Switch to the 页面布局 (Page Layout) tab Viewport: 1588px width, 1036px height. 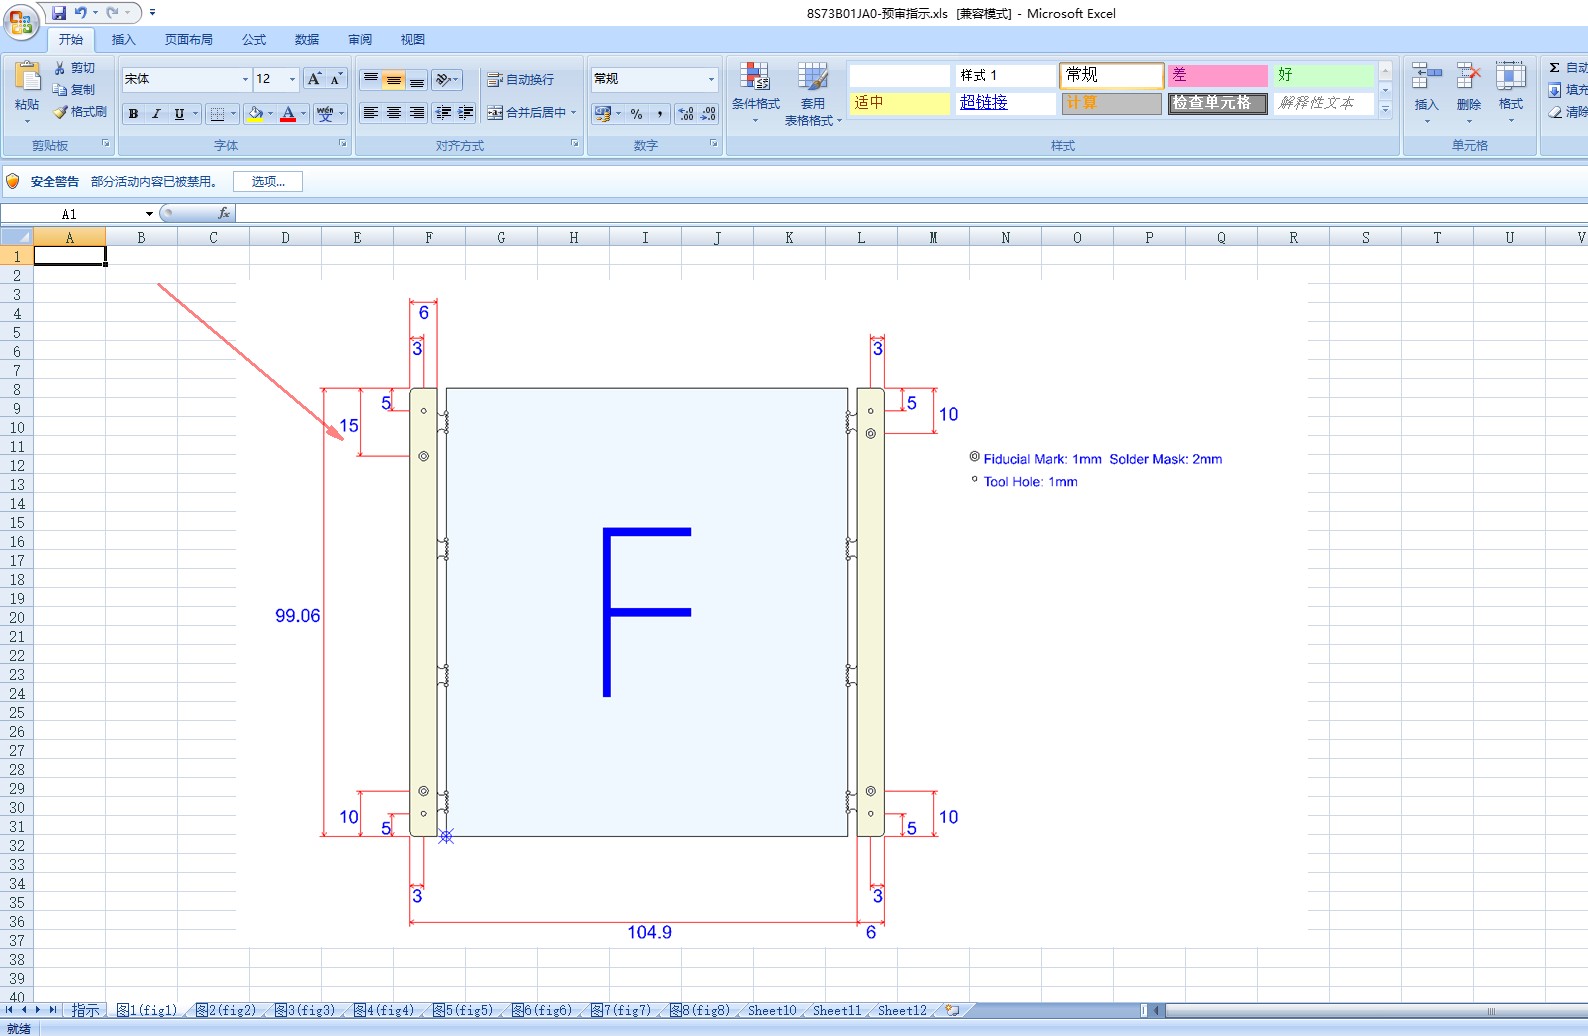coord(189,40)
